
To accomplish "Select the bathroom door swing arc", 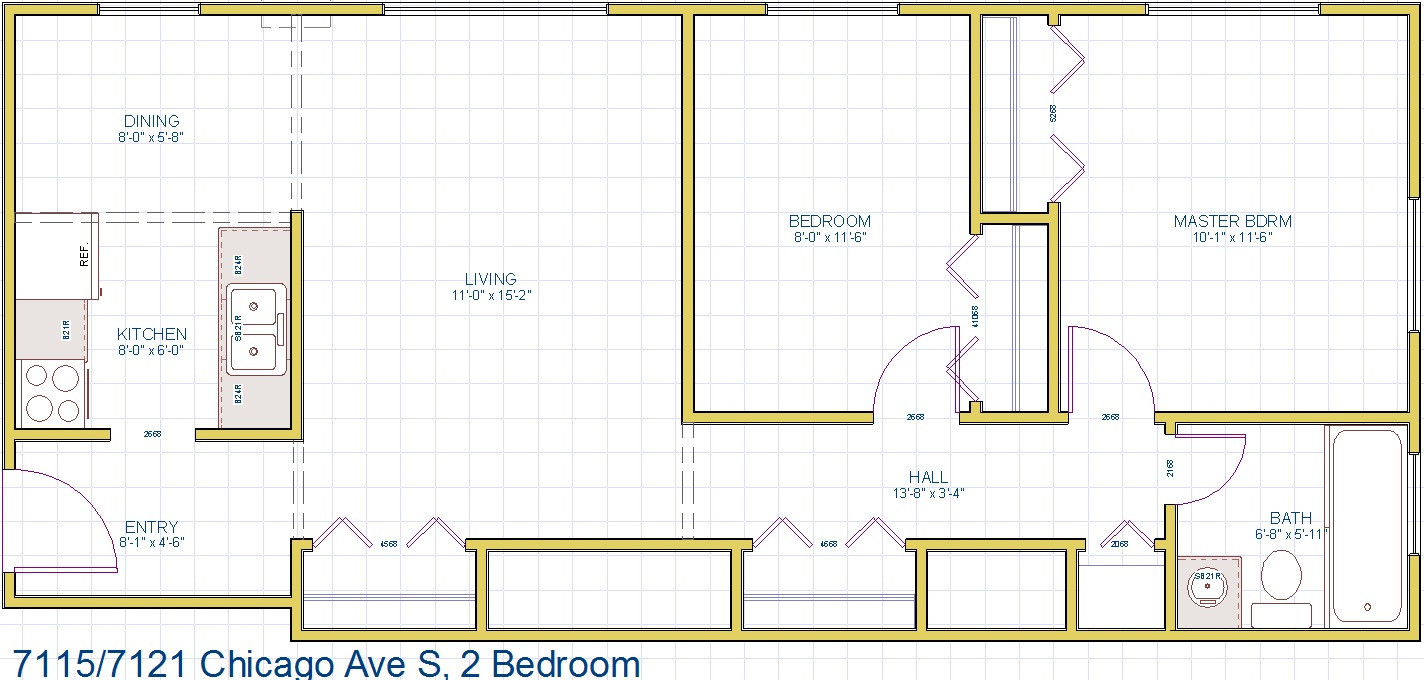I will [1212, 468].
